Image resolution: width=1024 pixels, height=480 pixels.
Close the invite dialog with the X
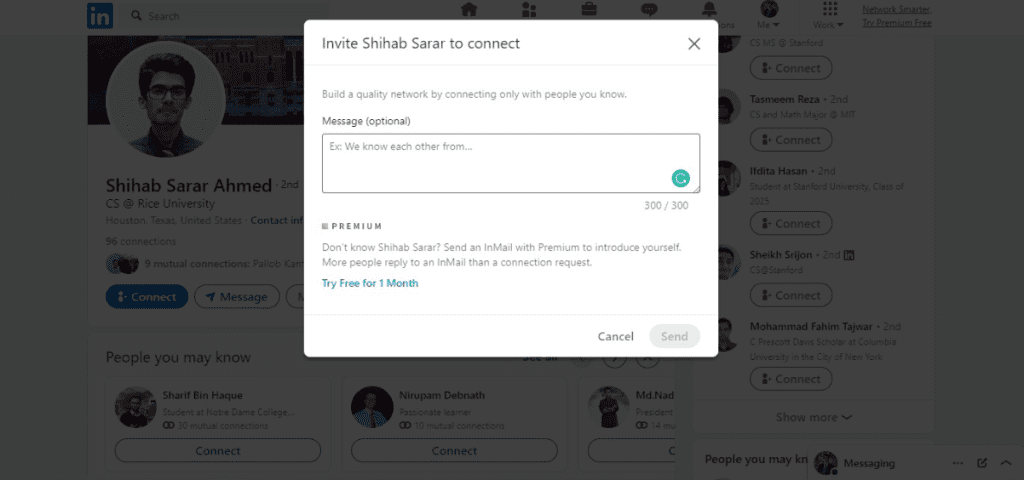click(694, 44)
